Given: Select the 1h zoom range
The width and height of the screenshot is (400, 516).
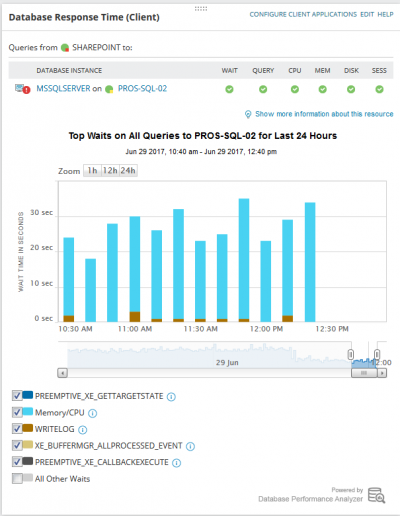Looking at the screenshot, I should pyautogui.click(x=92, y=171).
